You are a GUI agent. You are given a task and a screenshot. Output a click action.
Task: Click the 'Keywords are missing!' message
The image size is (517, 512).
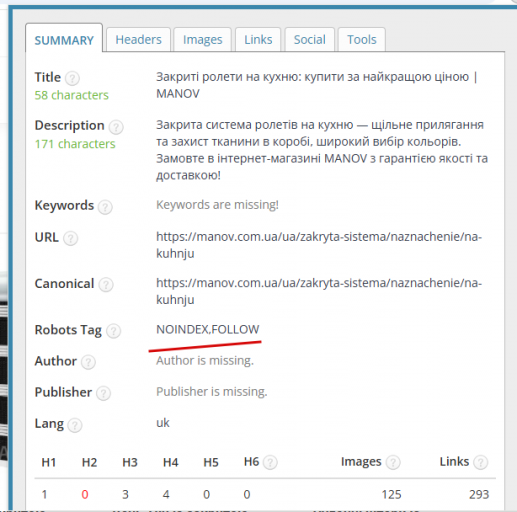[x=217, y=205]
